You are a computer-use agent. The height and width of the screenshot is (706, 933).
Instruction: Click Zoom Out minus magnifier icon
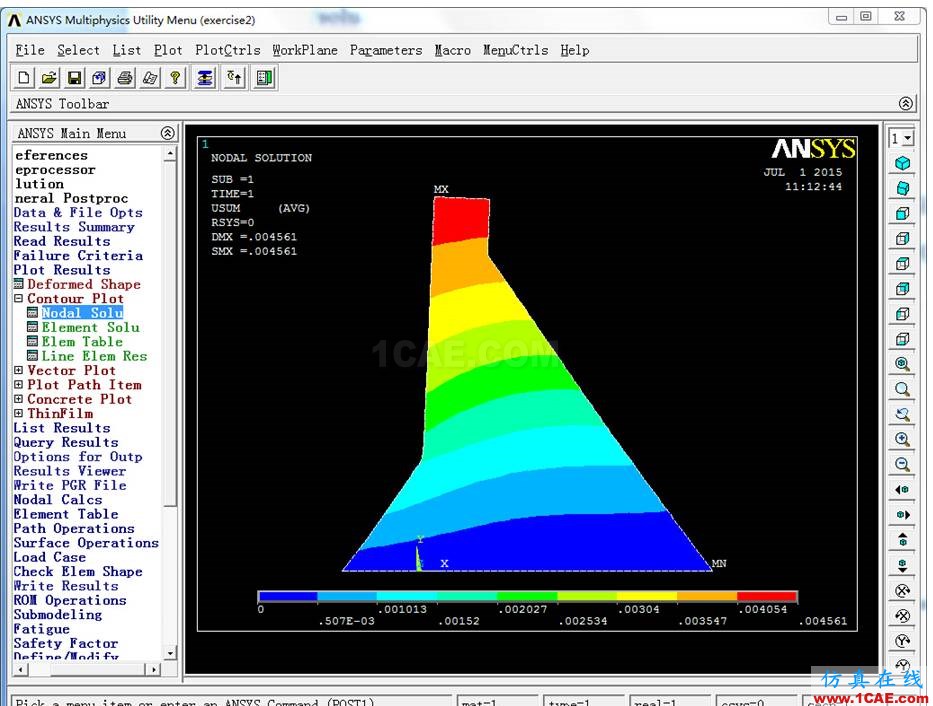(903, 464)
